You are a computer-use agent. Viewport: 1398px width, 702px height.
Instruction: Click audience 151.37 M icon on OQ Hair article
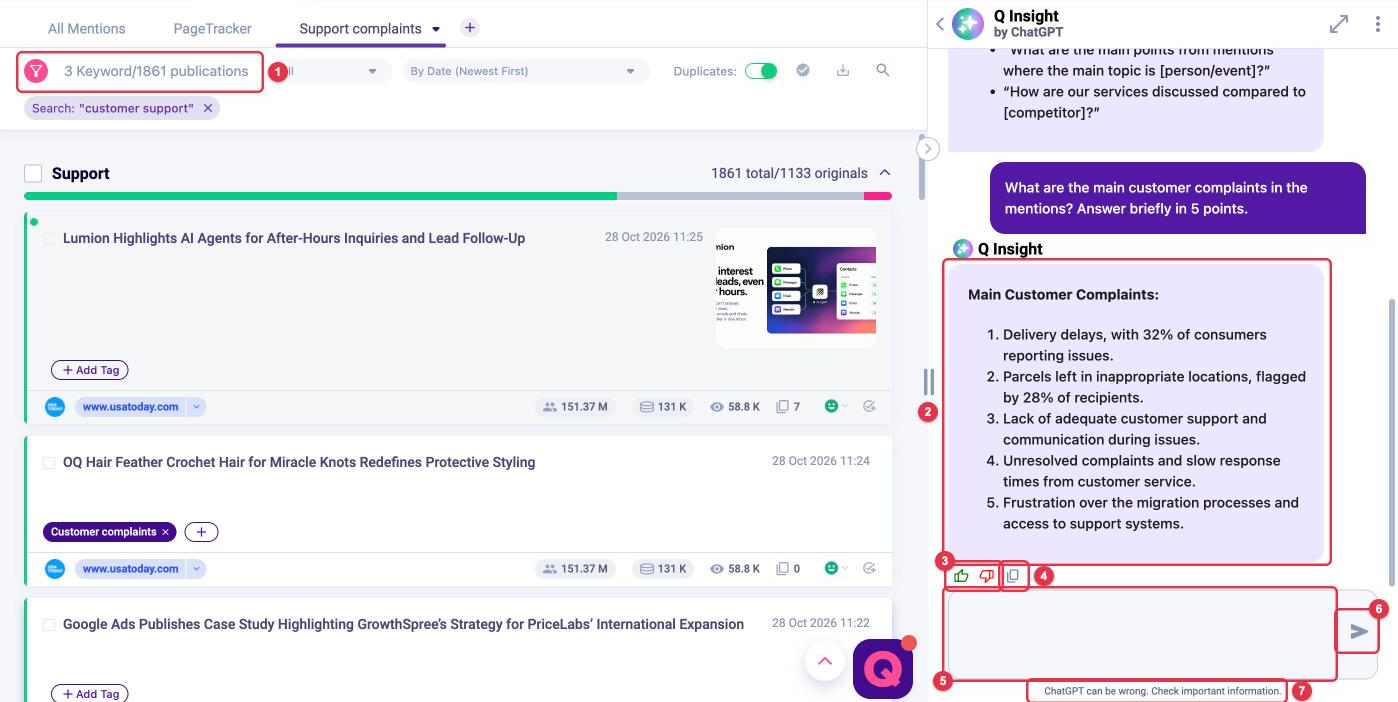549,569
